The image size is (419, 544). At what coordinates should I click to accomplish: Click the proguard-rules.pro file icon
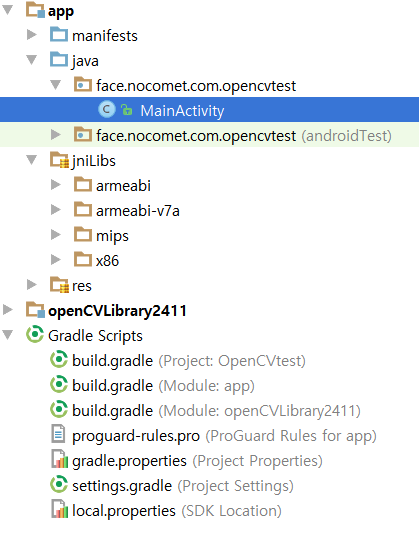click(x=58, y=434)
